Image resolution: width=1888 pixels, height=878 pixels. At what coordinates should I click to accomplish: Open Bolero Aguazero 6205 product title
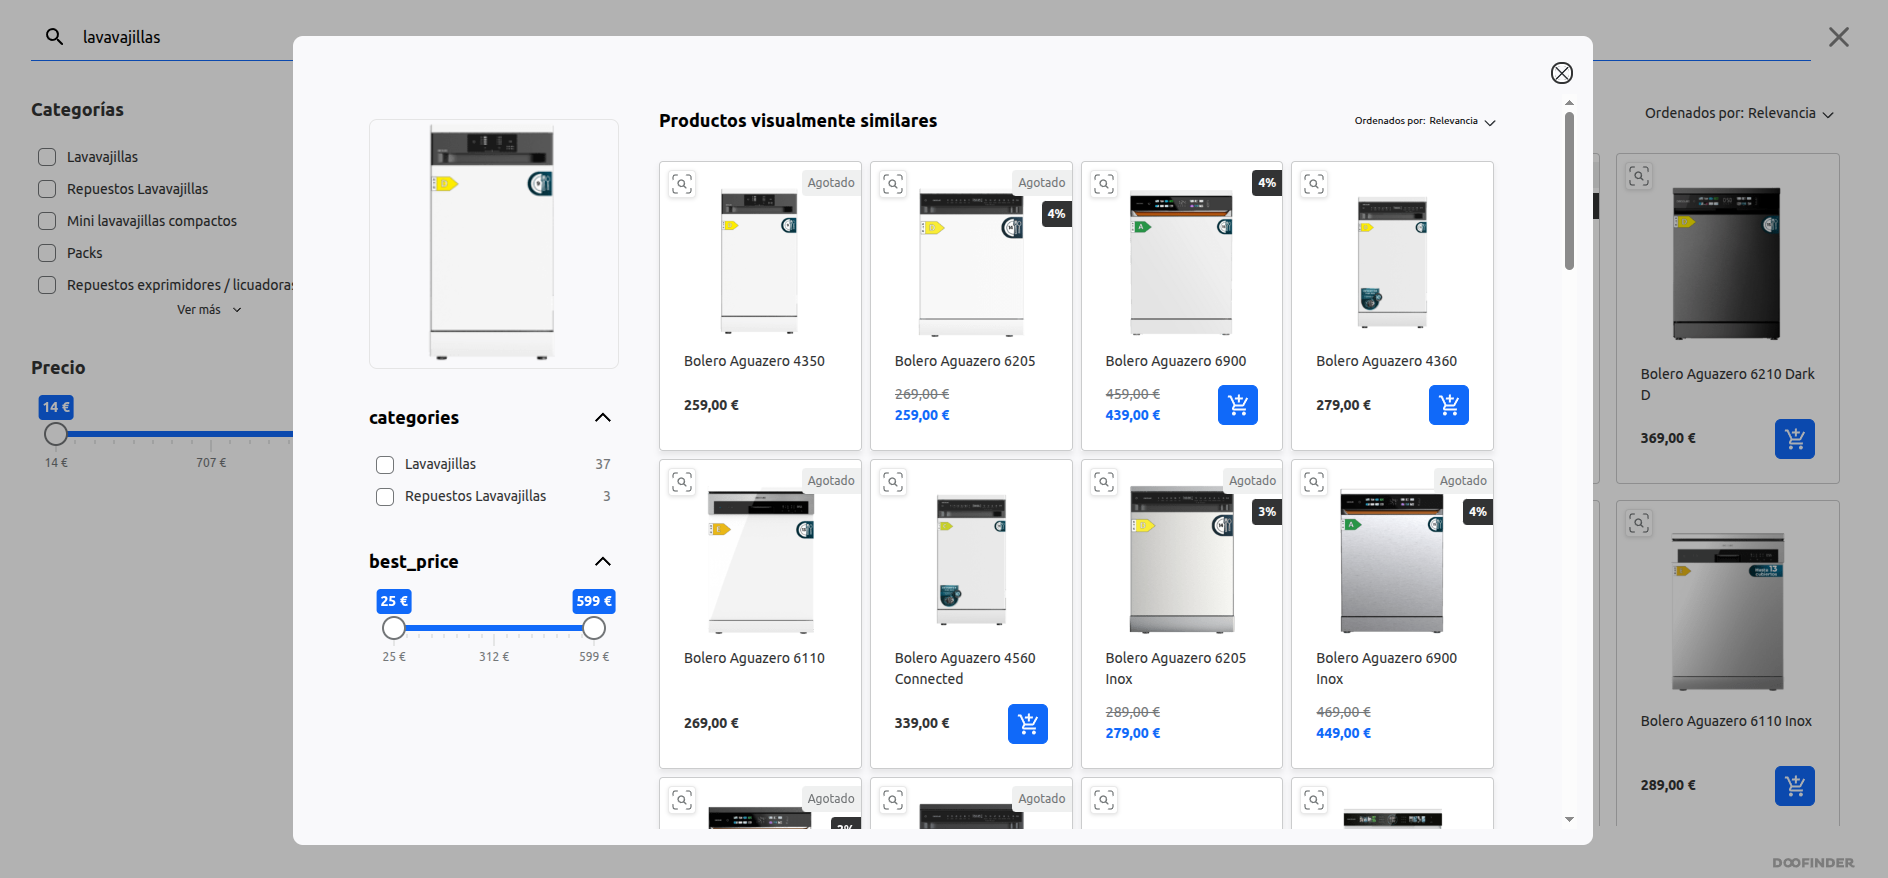click(964, 361)
